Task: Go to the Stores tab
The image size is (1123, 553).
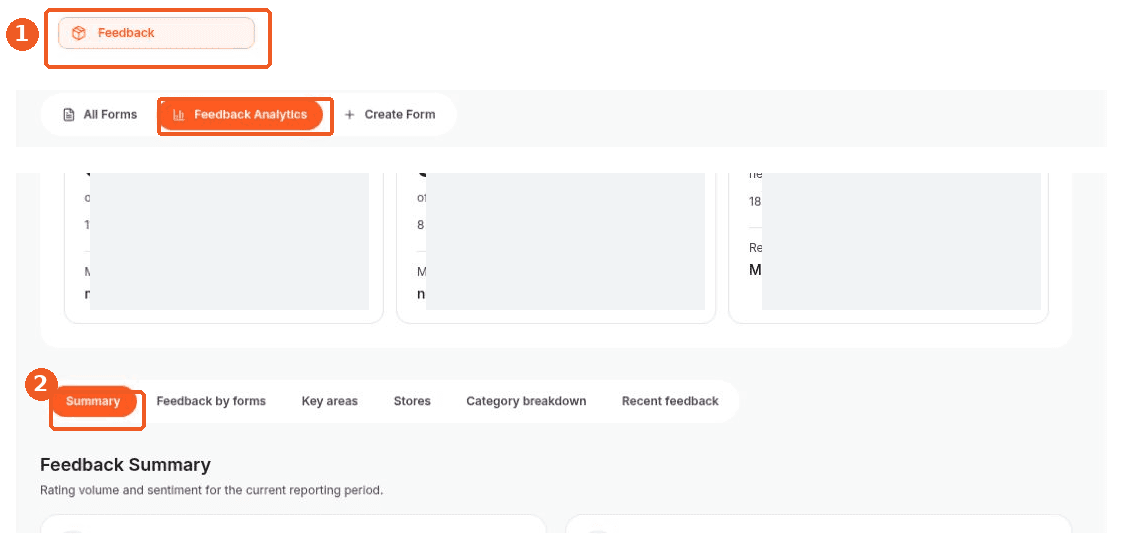Action: (x=412, y=401)
